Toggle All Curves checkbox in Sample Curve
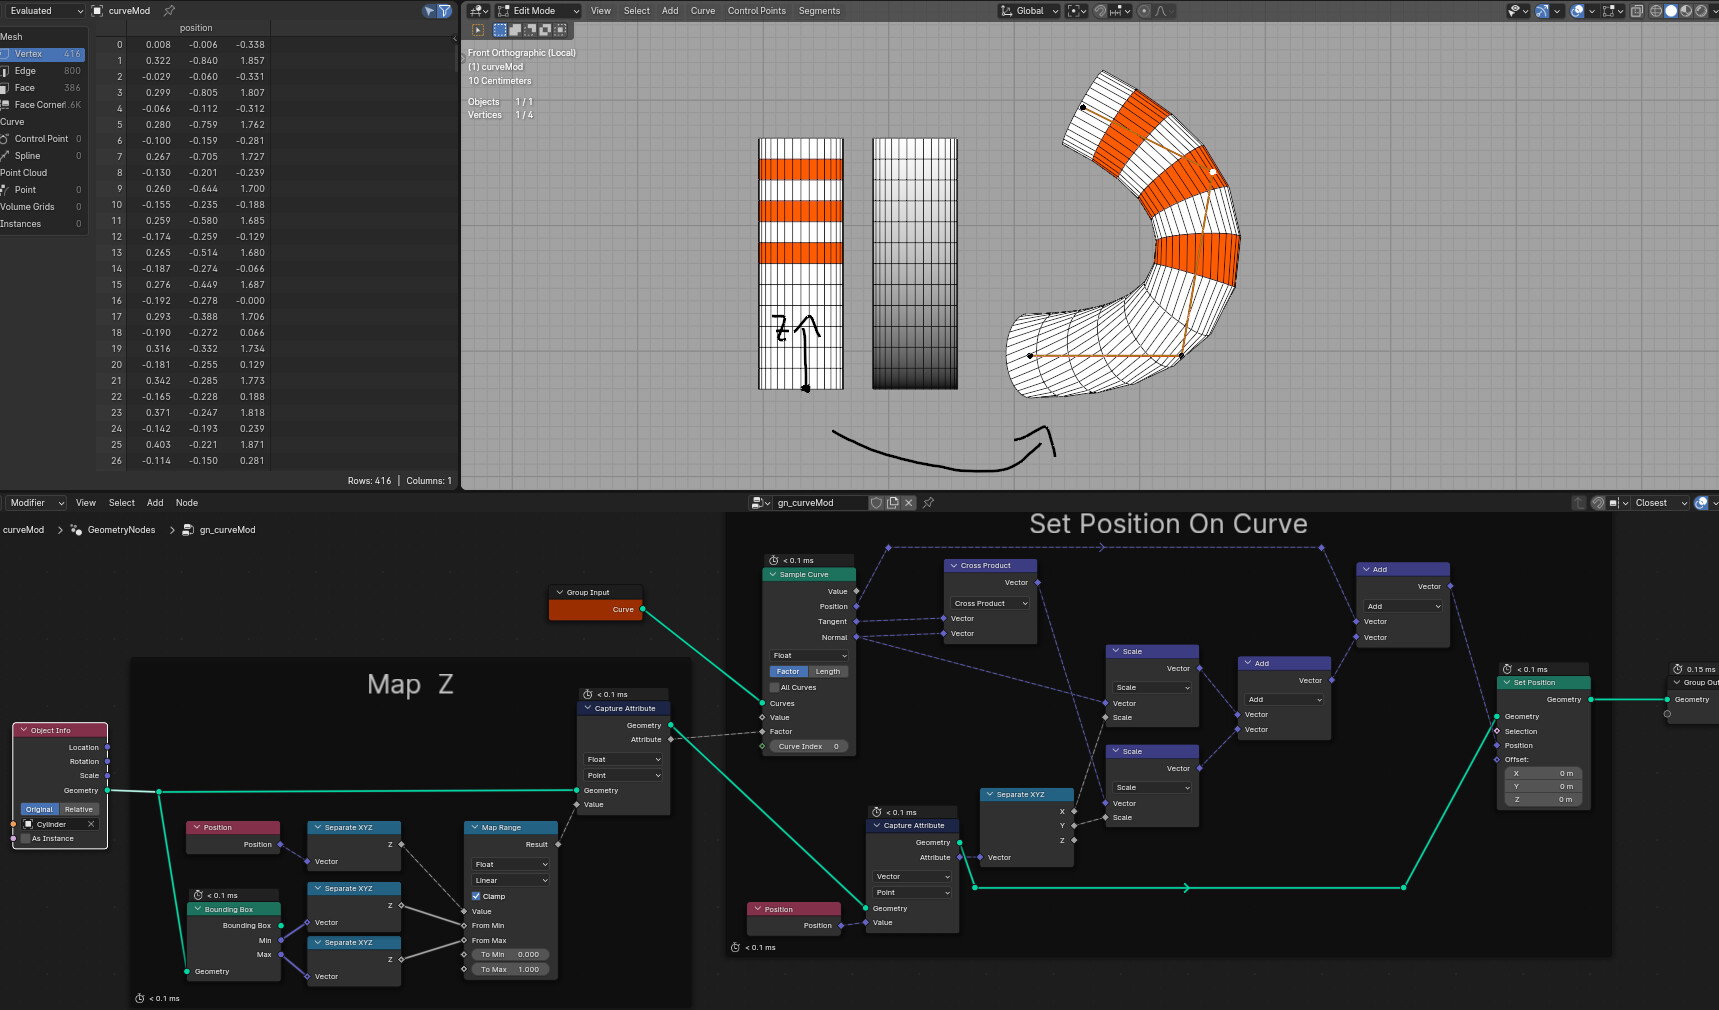This screenshot has width=1719, height=1010. point(774,688)
